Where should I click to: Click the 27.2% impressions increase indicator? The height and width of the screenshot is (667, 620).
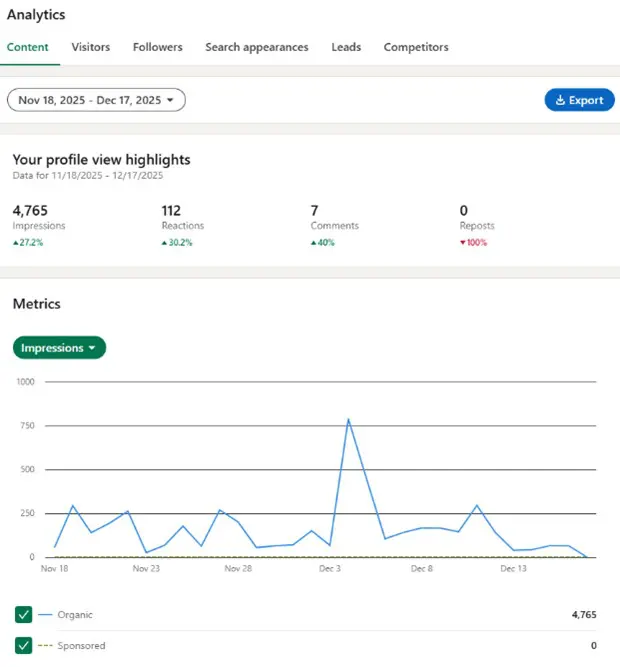(x=28, y=242)
